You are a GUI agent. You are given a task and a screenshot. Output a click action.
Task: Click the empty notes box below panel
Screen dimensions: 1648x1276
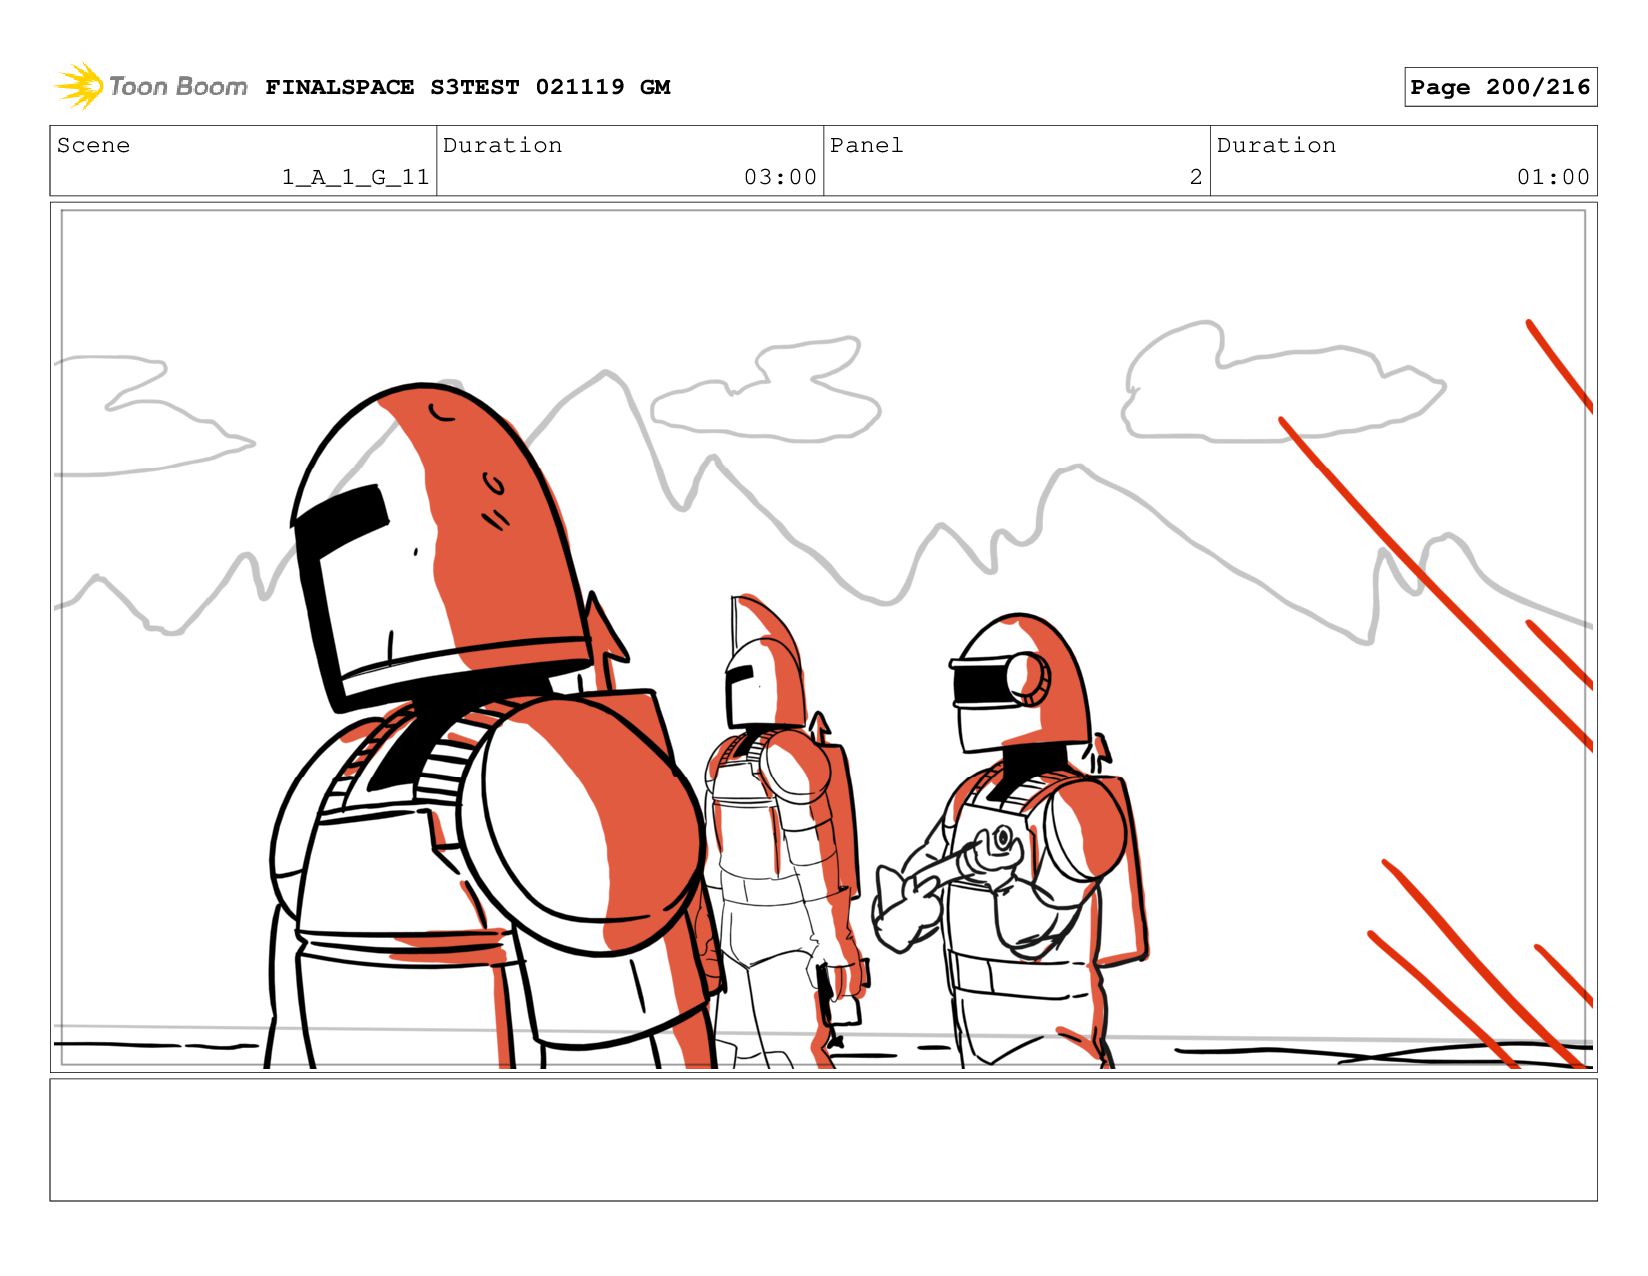[823, 1139]
